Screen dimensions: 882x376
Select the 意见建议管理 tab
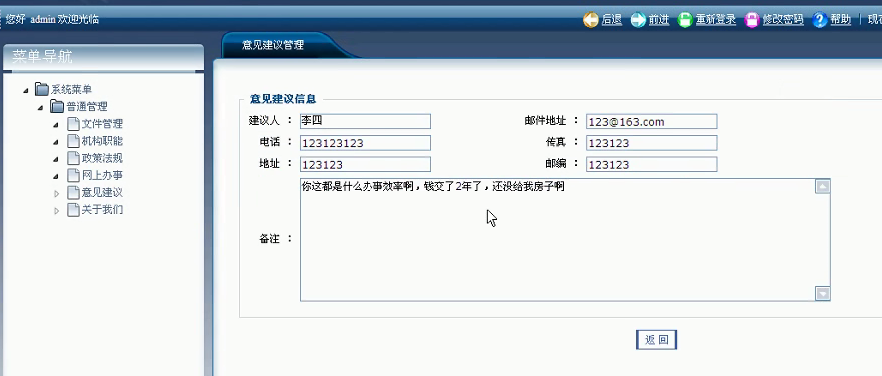[273, 45]
